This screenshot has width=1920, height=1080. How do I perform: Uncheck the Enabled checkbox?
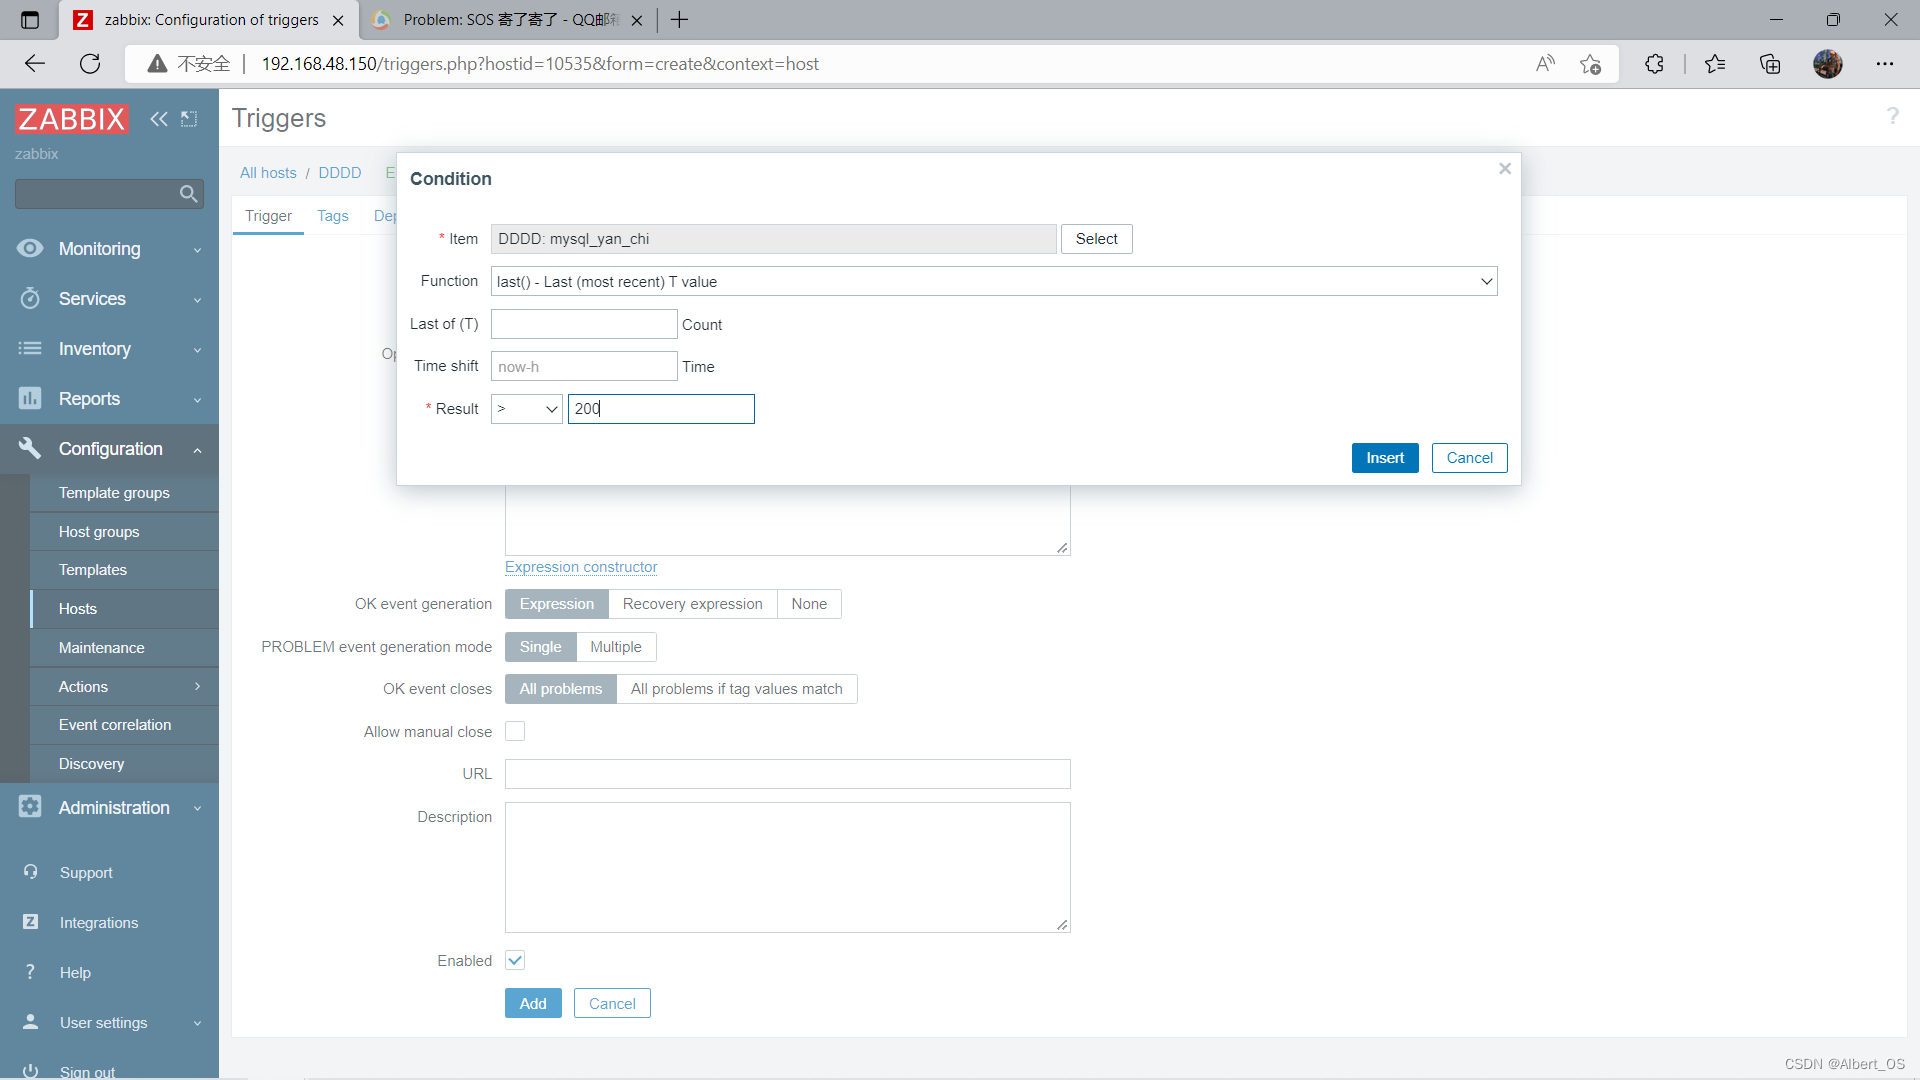pyautogui.click(x=515, y=960)
